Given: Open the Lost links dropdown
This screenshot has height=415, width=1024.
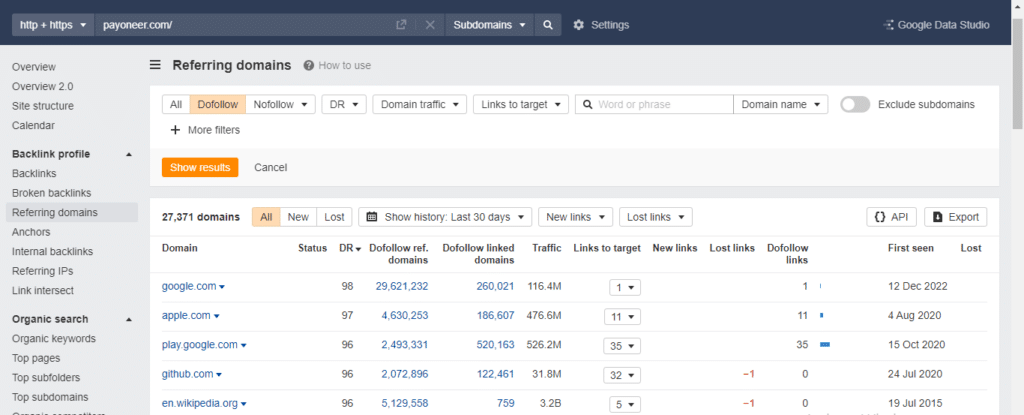Looking at the screenshot, I should click(x=656, y=217).
